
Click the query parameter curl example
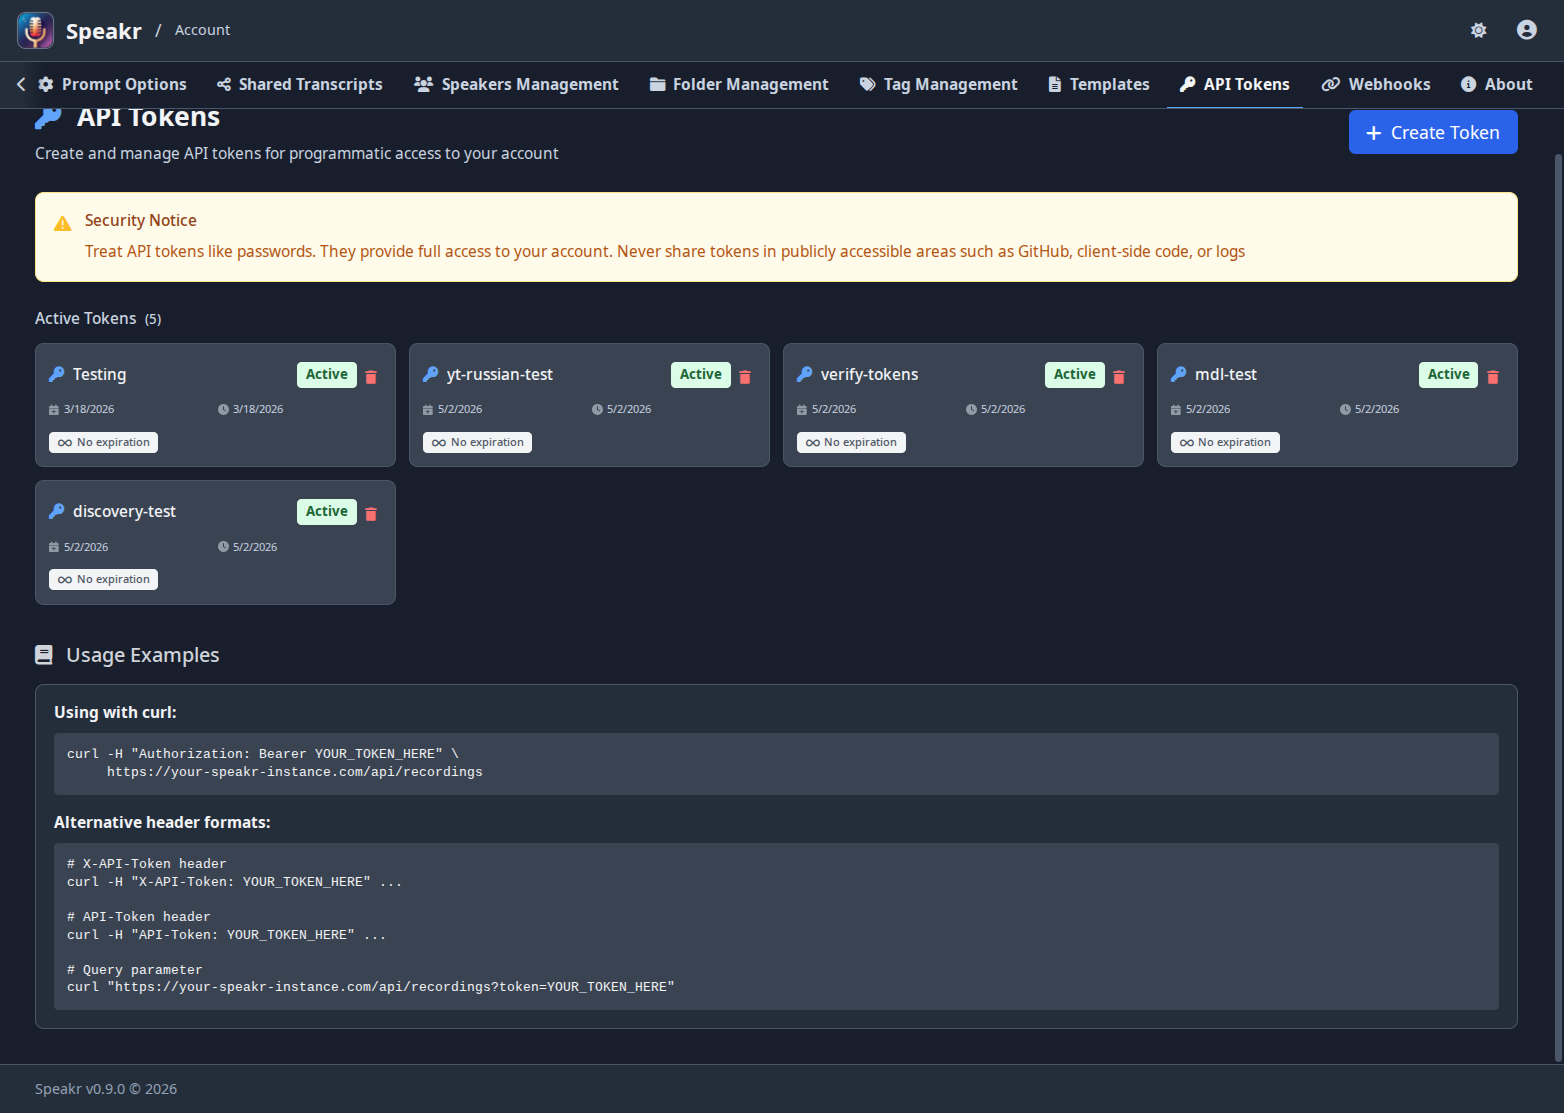click(x=371, y=987)
